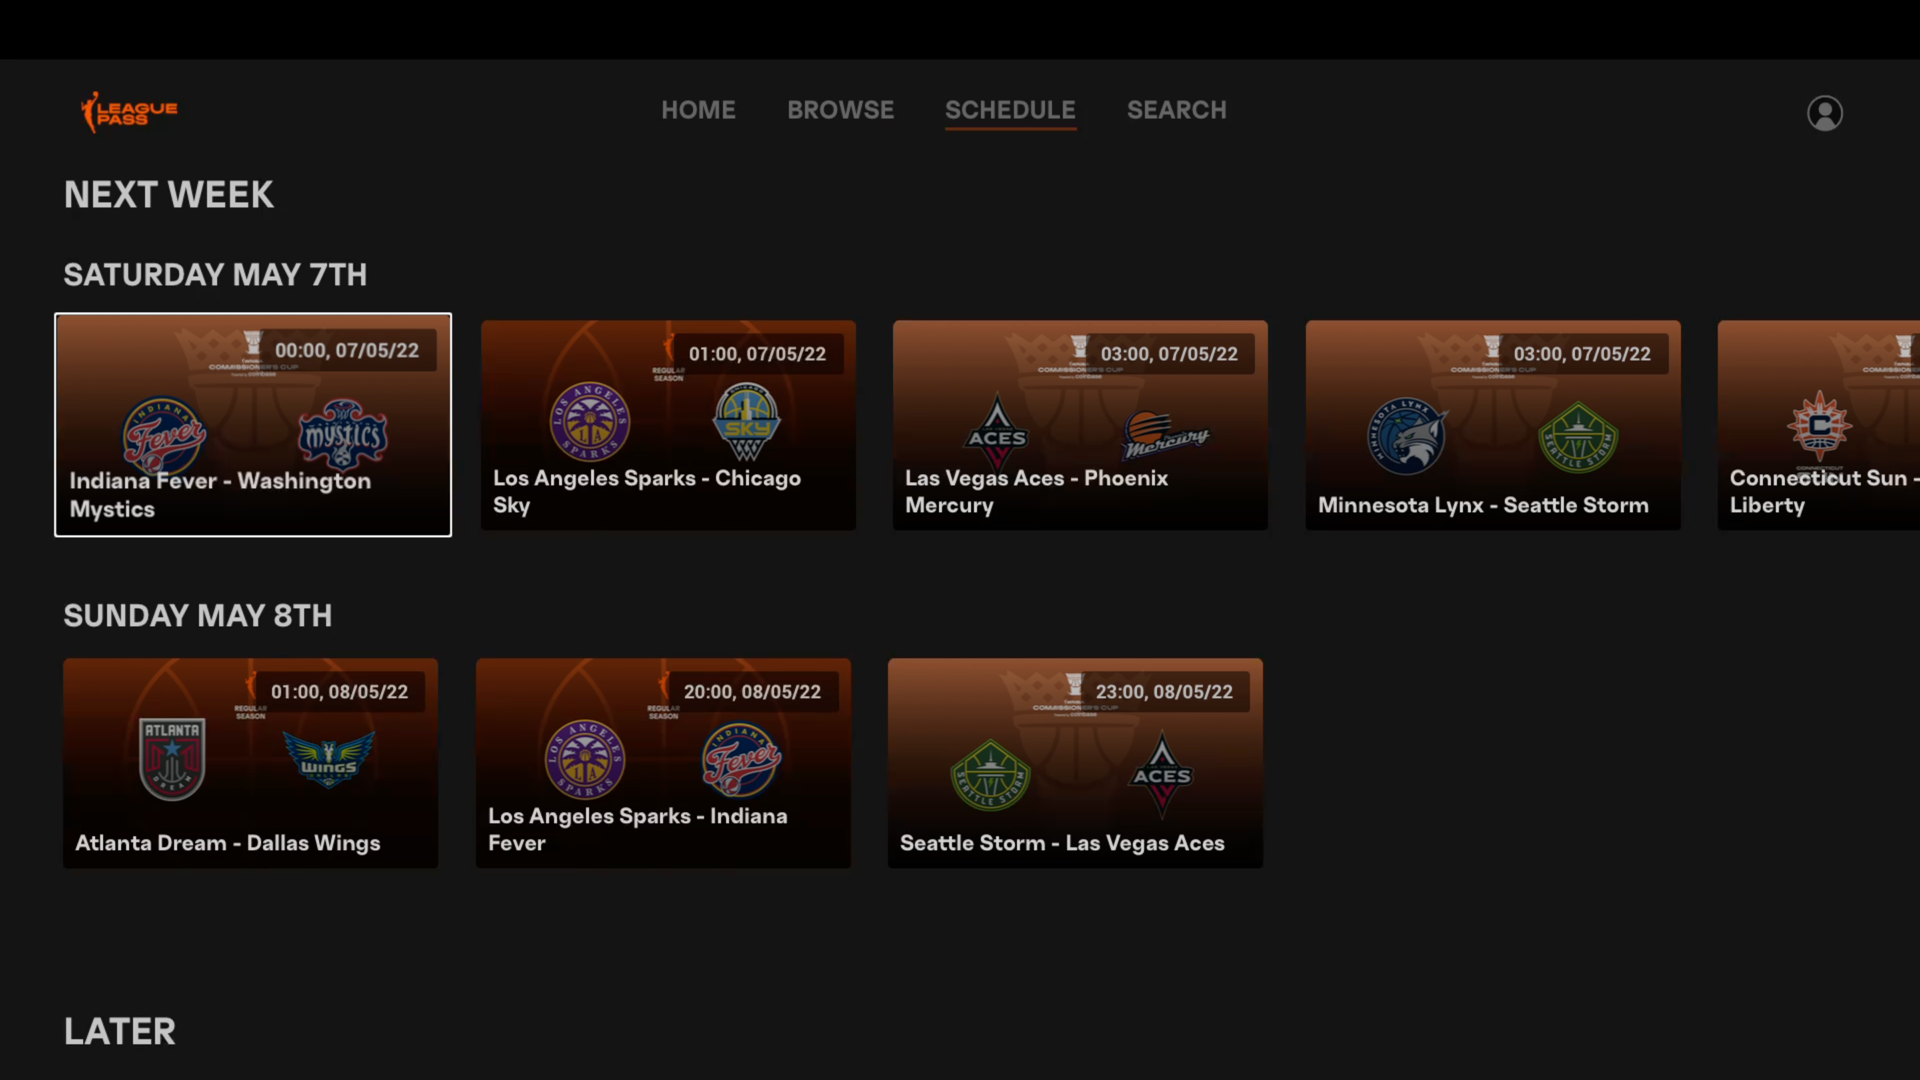This screenshot has width=1920, height=1080.
Task: Open the Indiana Fever vs Washington Mystics game
Action: coord(252,424)
